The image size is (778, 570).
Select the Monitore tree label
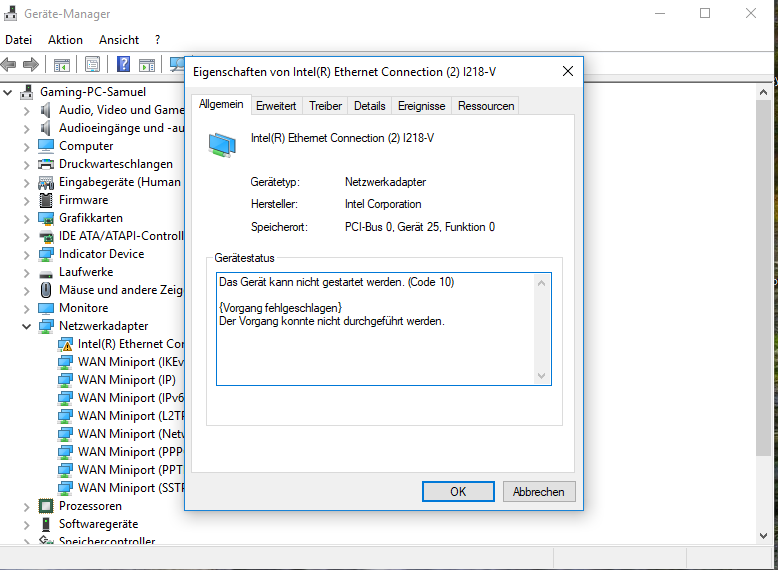click(84, 308)
